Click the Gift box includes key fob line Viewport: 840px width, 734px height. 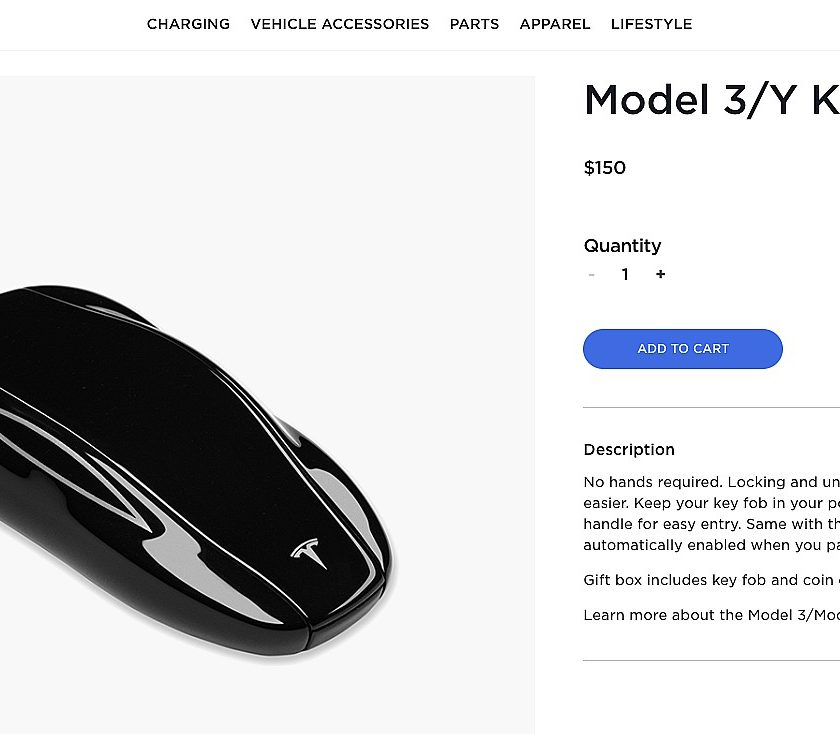711,580
